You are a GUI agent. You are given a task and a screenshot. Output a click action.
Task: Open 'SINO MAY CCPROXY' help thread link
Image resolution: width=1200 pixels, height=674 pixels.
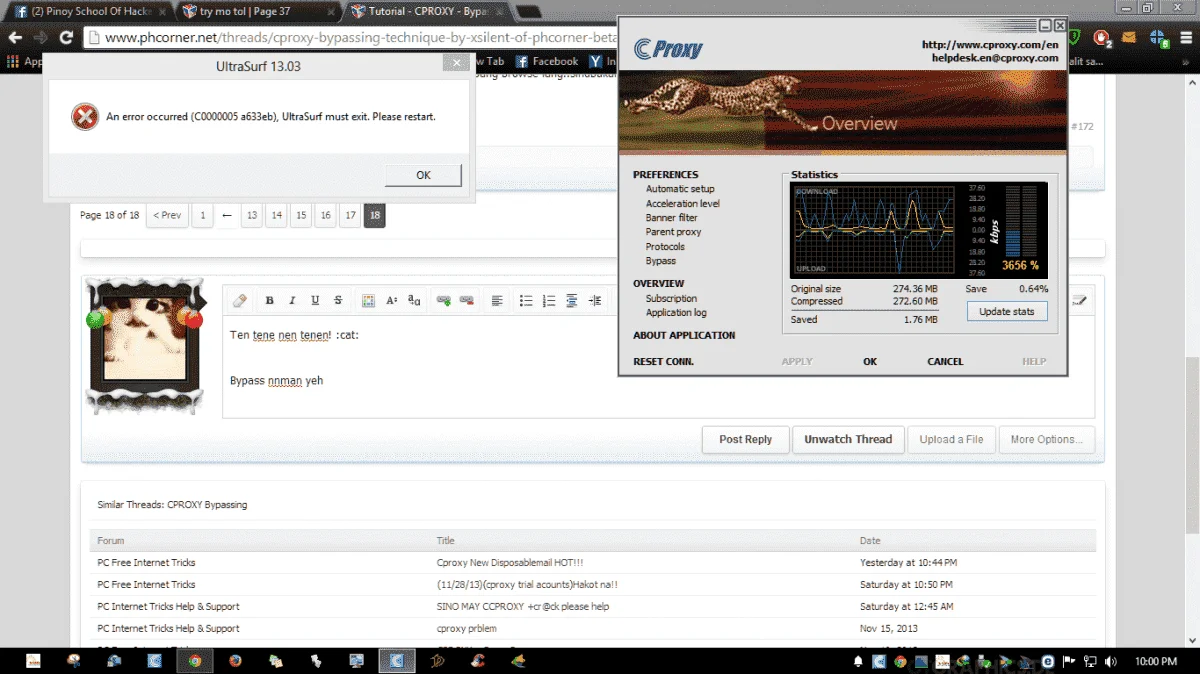click(523, 607)
